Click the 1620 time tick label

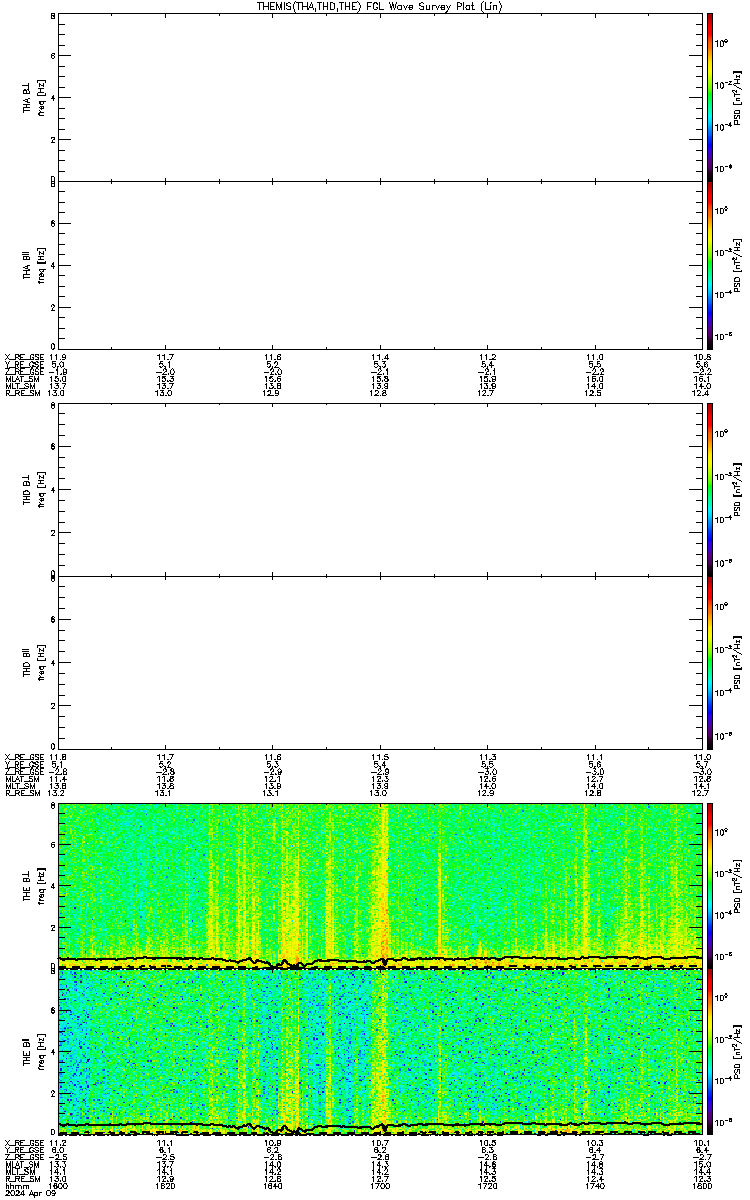(x=166, y=1187)
